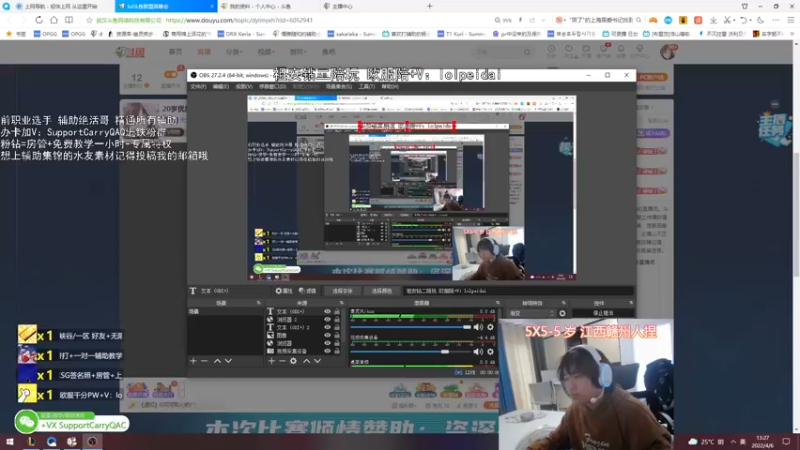Viewport: 800px width, 450px height.
Task: Pop out the Audio Mixer dock with its header icon
Action: [497, 303]
